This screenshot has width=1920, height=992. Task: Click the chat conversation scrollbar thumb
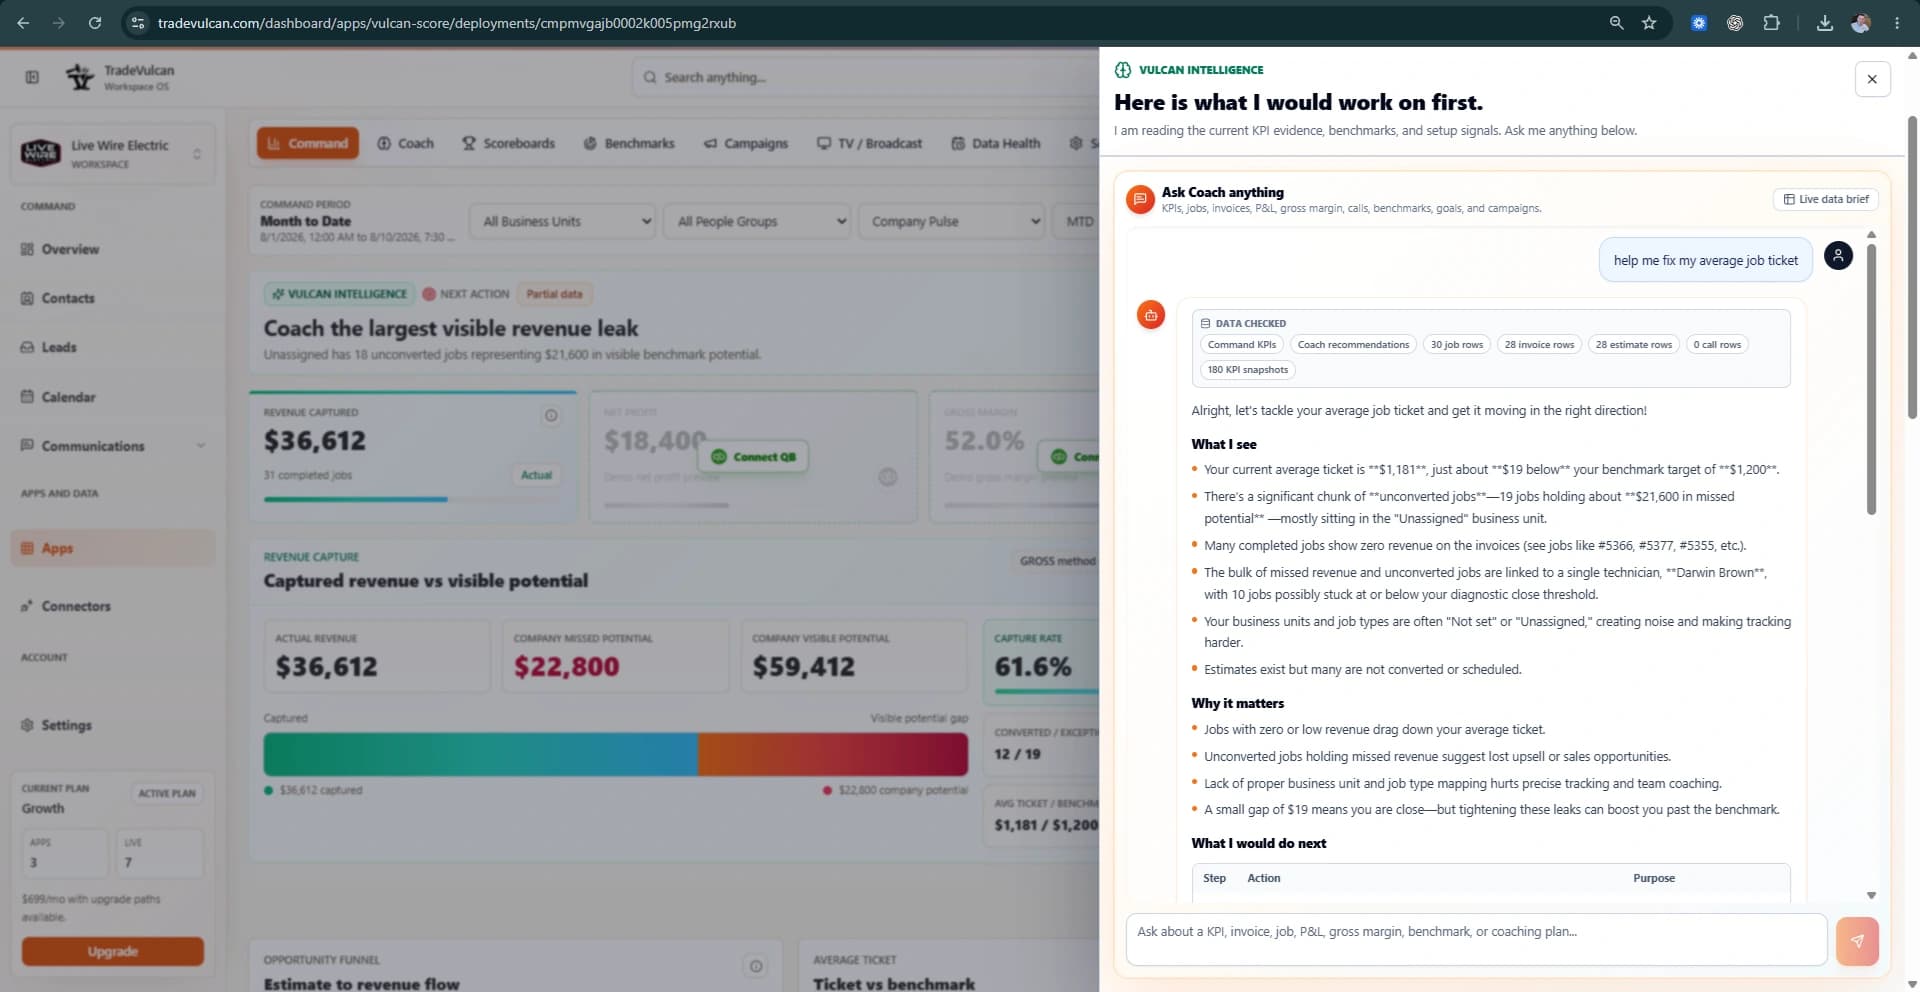coord(1871,378)
